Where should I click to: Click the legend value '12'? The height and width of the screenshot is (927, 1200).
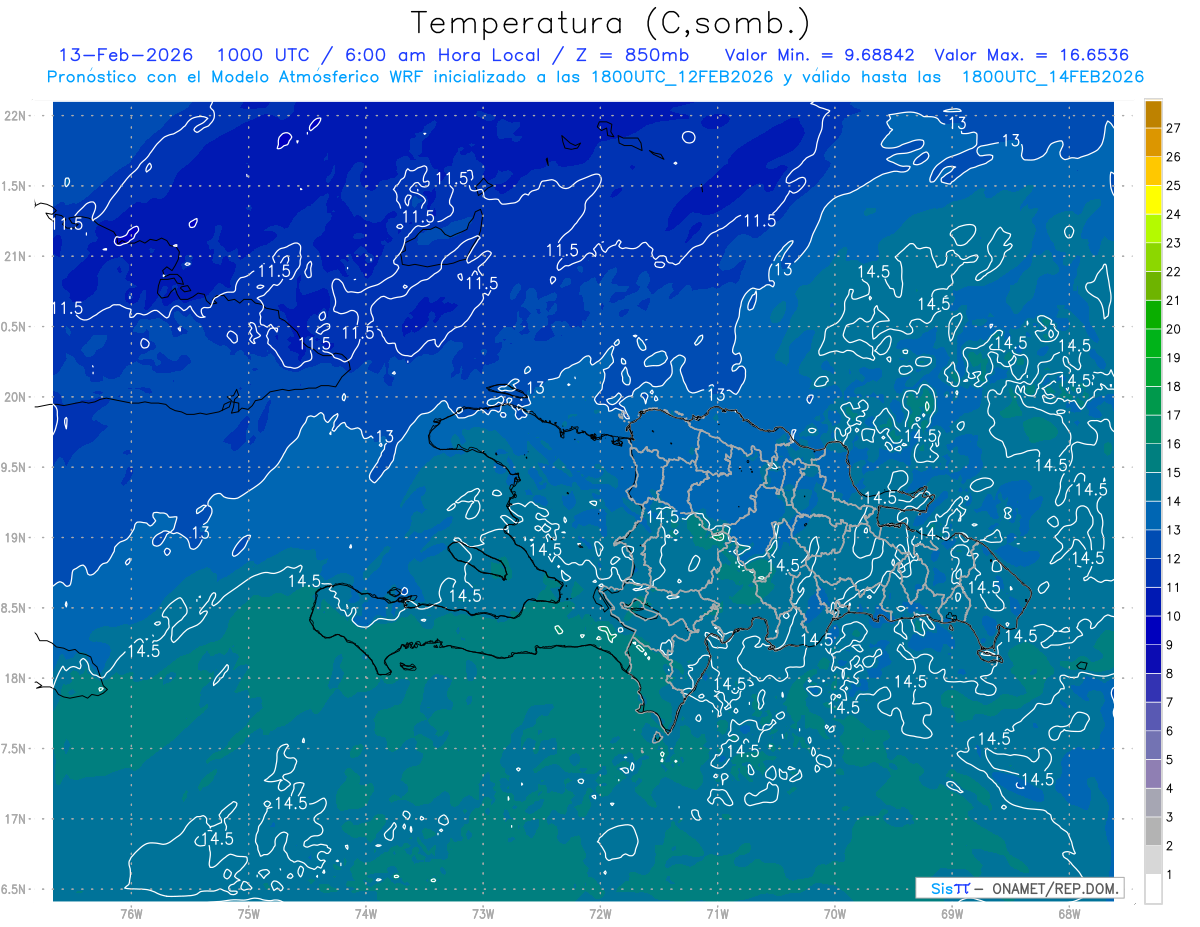click(1173, 559)
